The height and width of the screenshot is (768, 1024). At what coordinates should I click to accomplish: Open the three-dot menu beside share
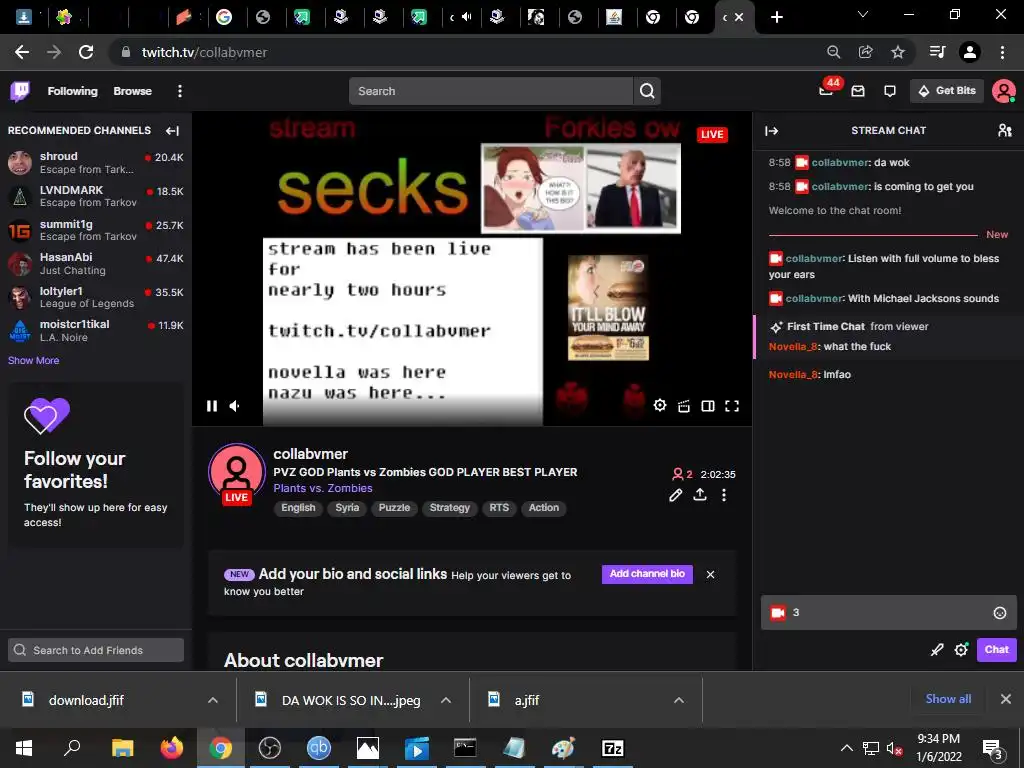tap(724, 495)
